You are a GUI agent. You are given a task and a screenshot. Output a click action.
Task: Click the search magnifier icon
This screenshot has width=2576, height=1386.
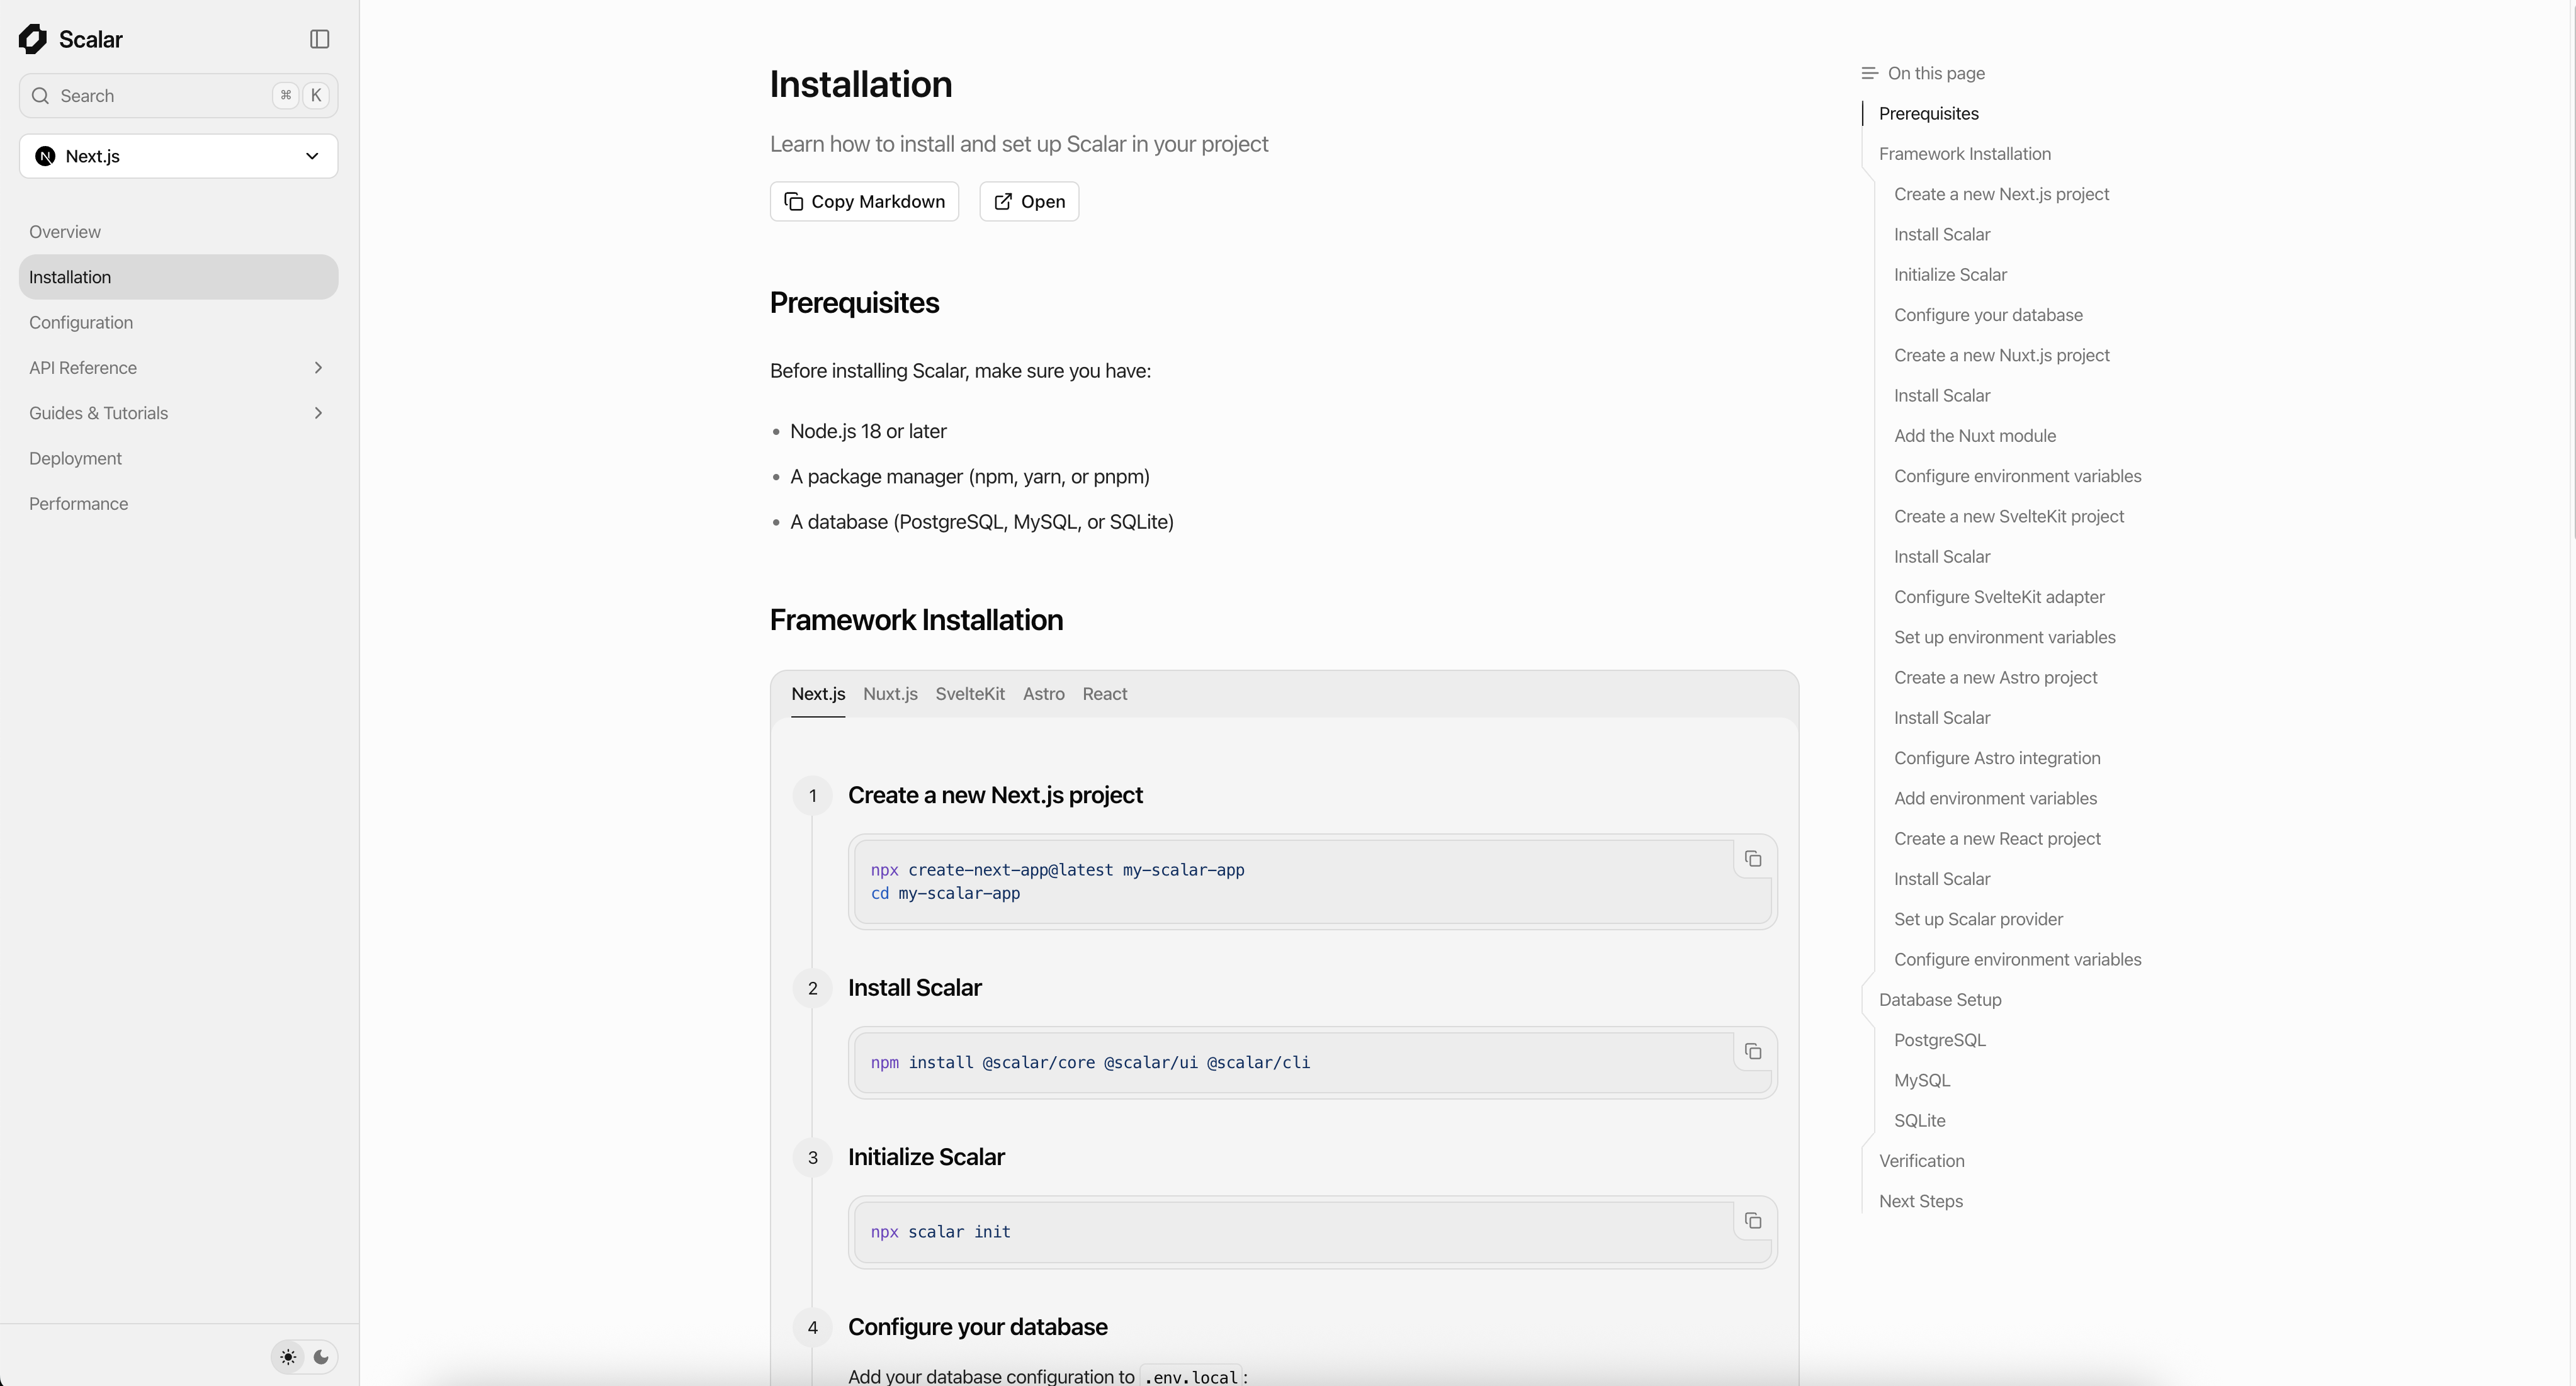pos(41,96)
